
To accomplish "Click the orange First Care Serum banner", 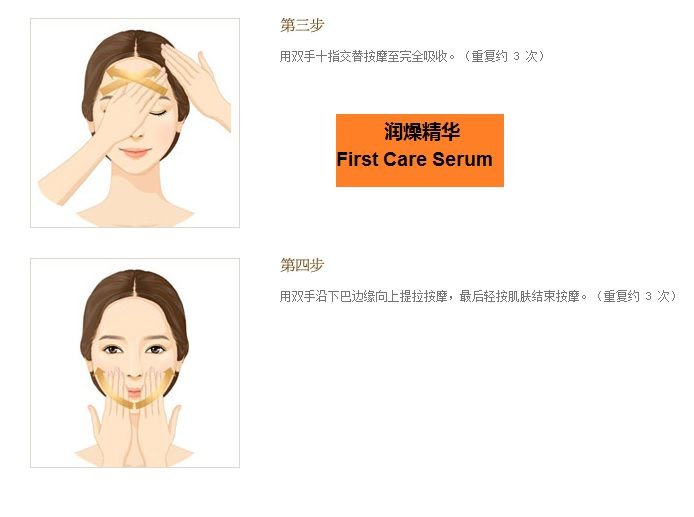I will 420,150.
